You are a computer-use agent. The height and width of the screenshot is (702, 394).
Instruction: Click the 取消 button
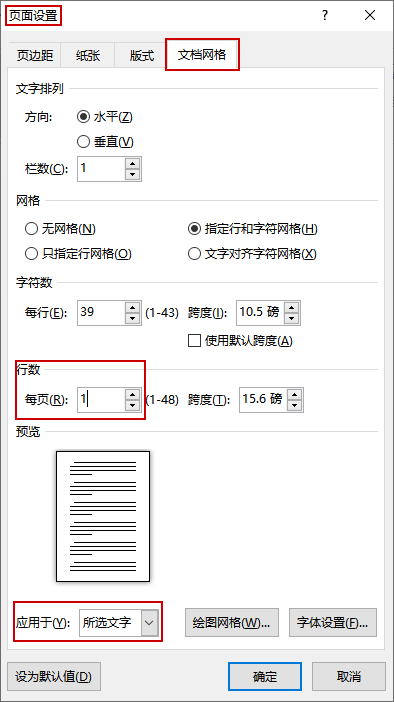click(x=349, y=676)
